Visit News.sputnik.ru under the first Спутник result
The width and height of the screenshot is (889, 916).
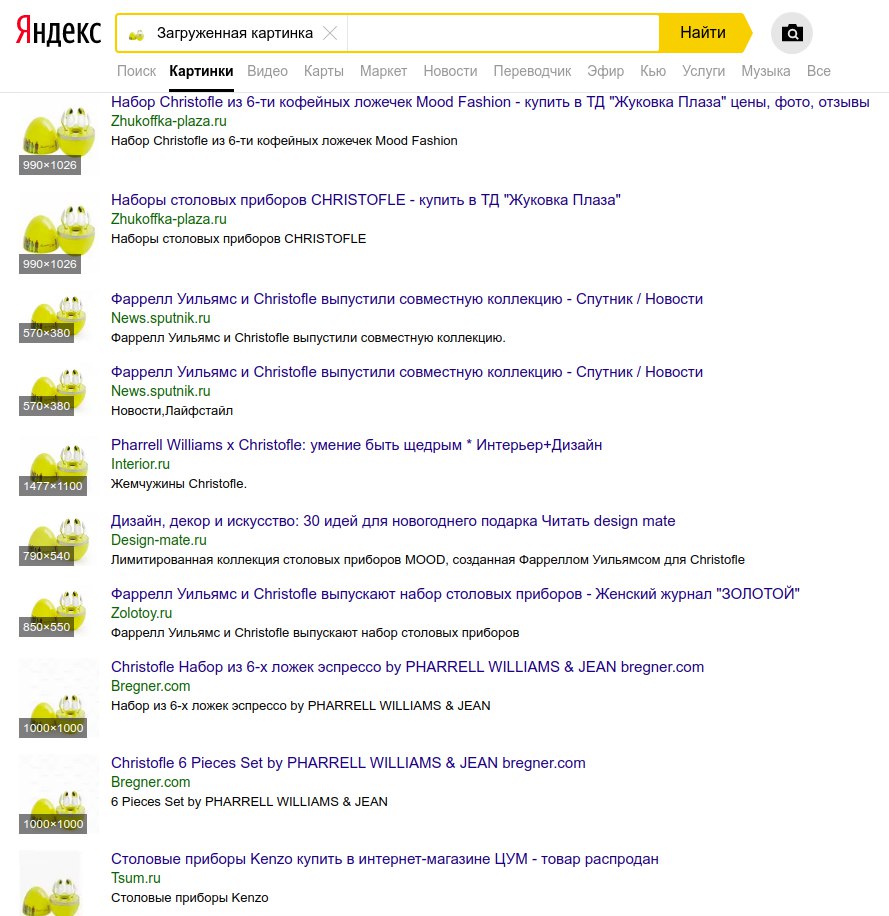tap(161, 318)
